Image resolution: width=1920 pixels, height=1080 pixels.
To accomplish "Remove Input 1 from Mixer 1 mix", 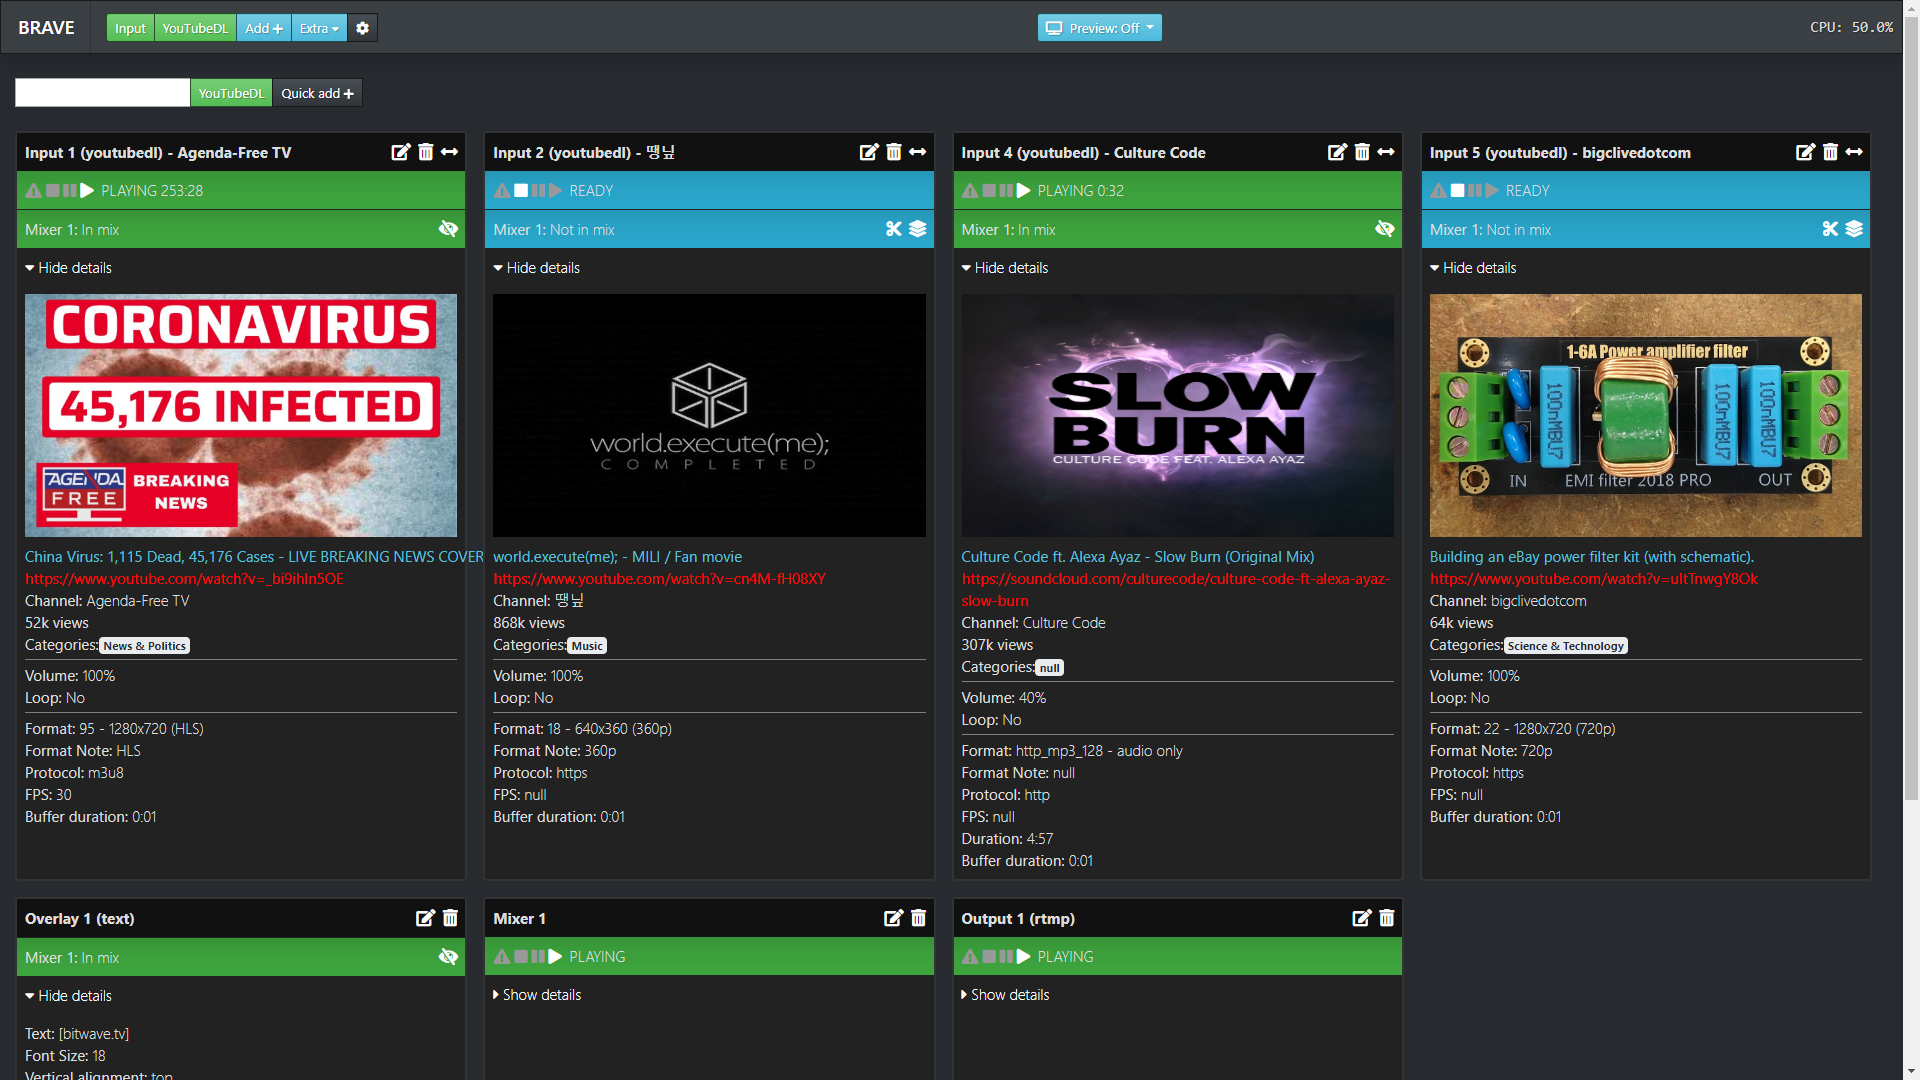I will click(x=448, y=229).
